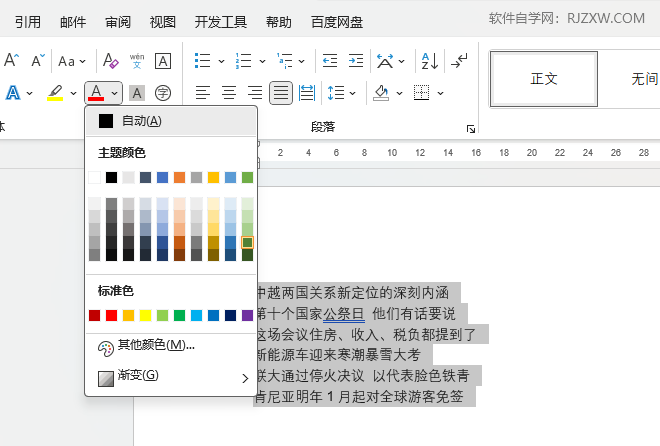Center align the text
This screenshot has width=660, height=446.
229,93
